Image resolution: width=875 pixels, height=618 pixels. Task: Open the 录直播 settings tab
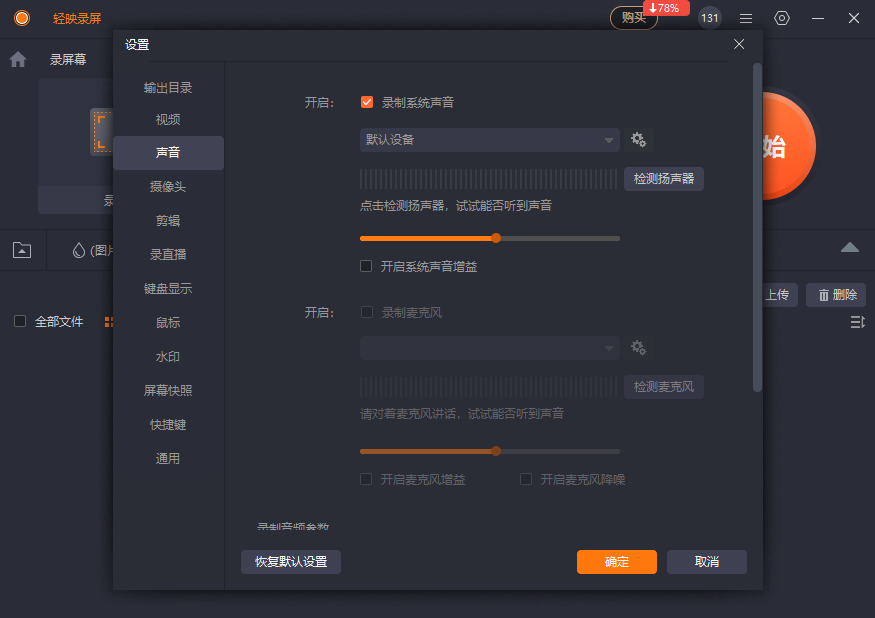tap(168, 255)
